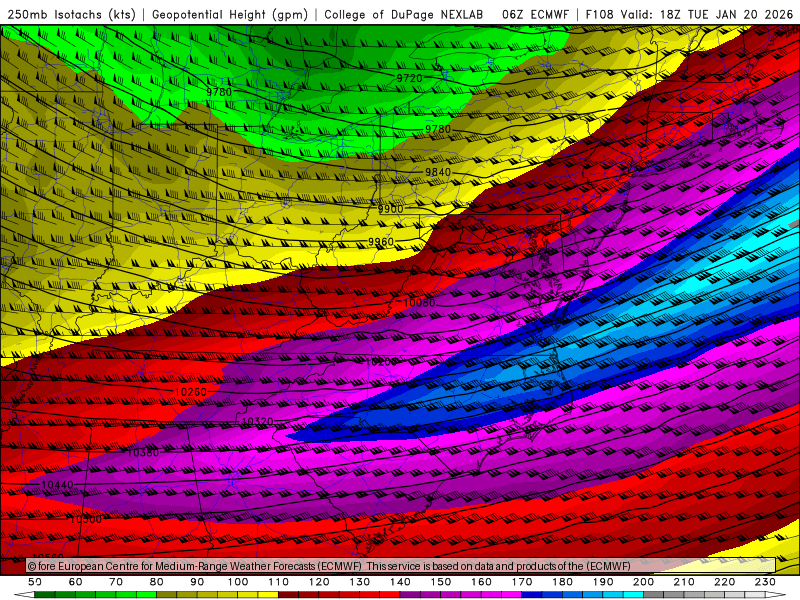Image resolution: width=800 pixels, height=600 pixels.
Task: Click the ECMWF copyright attribution banner
Action: click(401, 565)
